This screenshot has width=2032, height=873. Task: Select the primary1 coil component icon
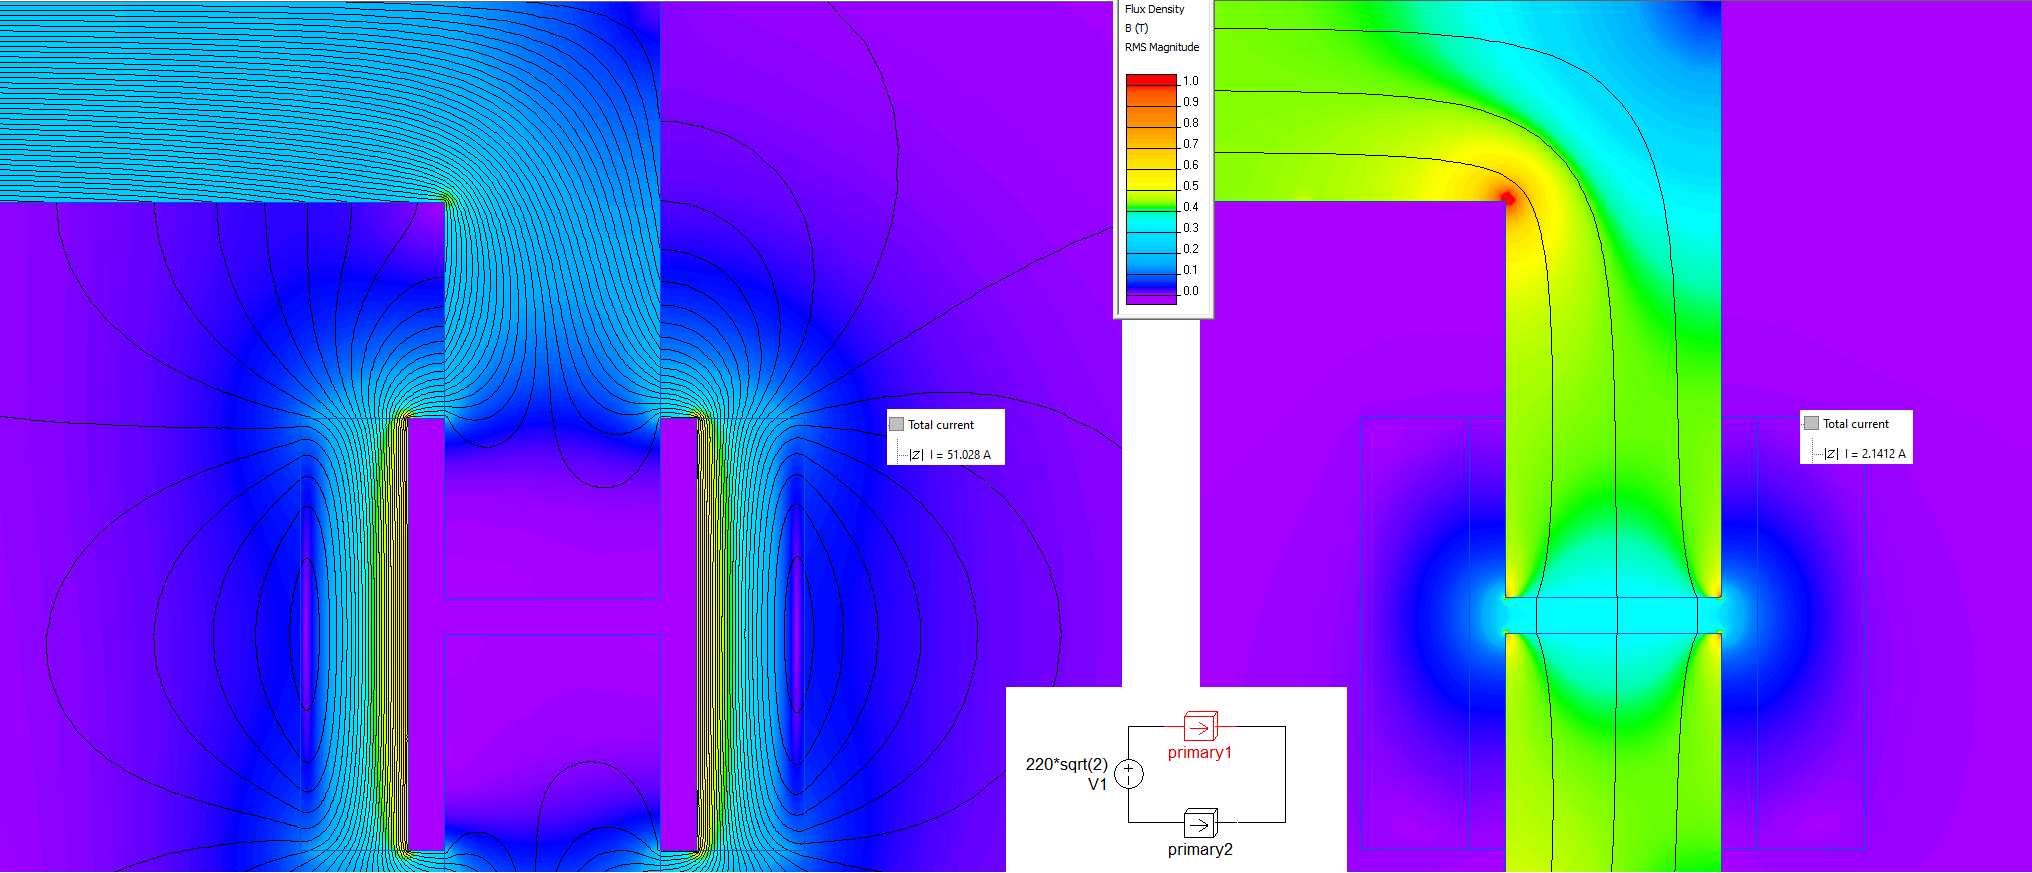pyautogui.click(x=1200, y=727)
